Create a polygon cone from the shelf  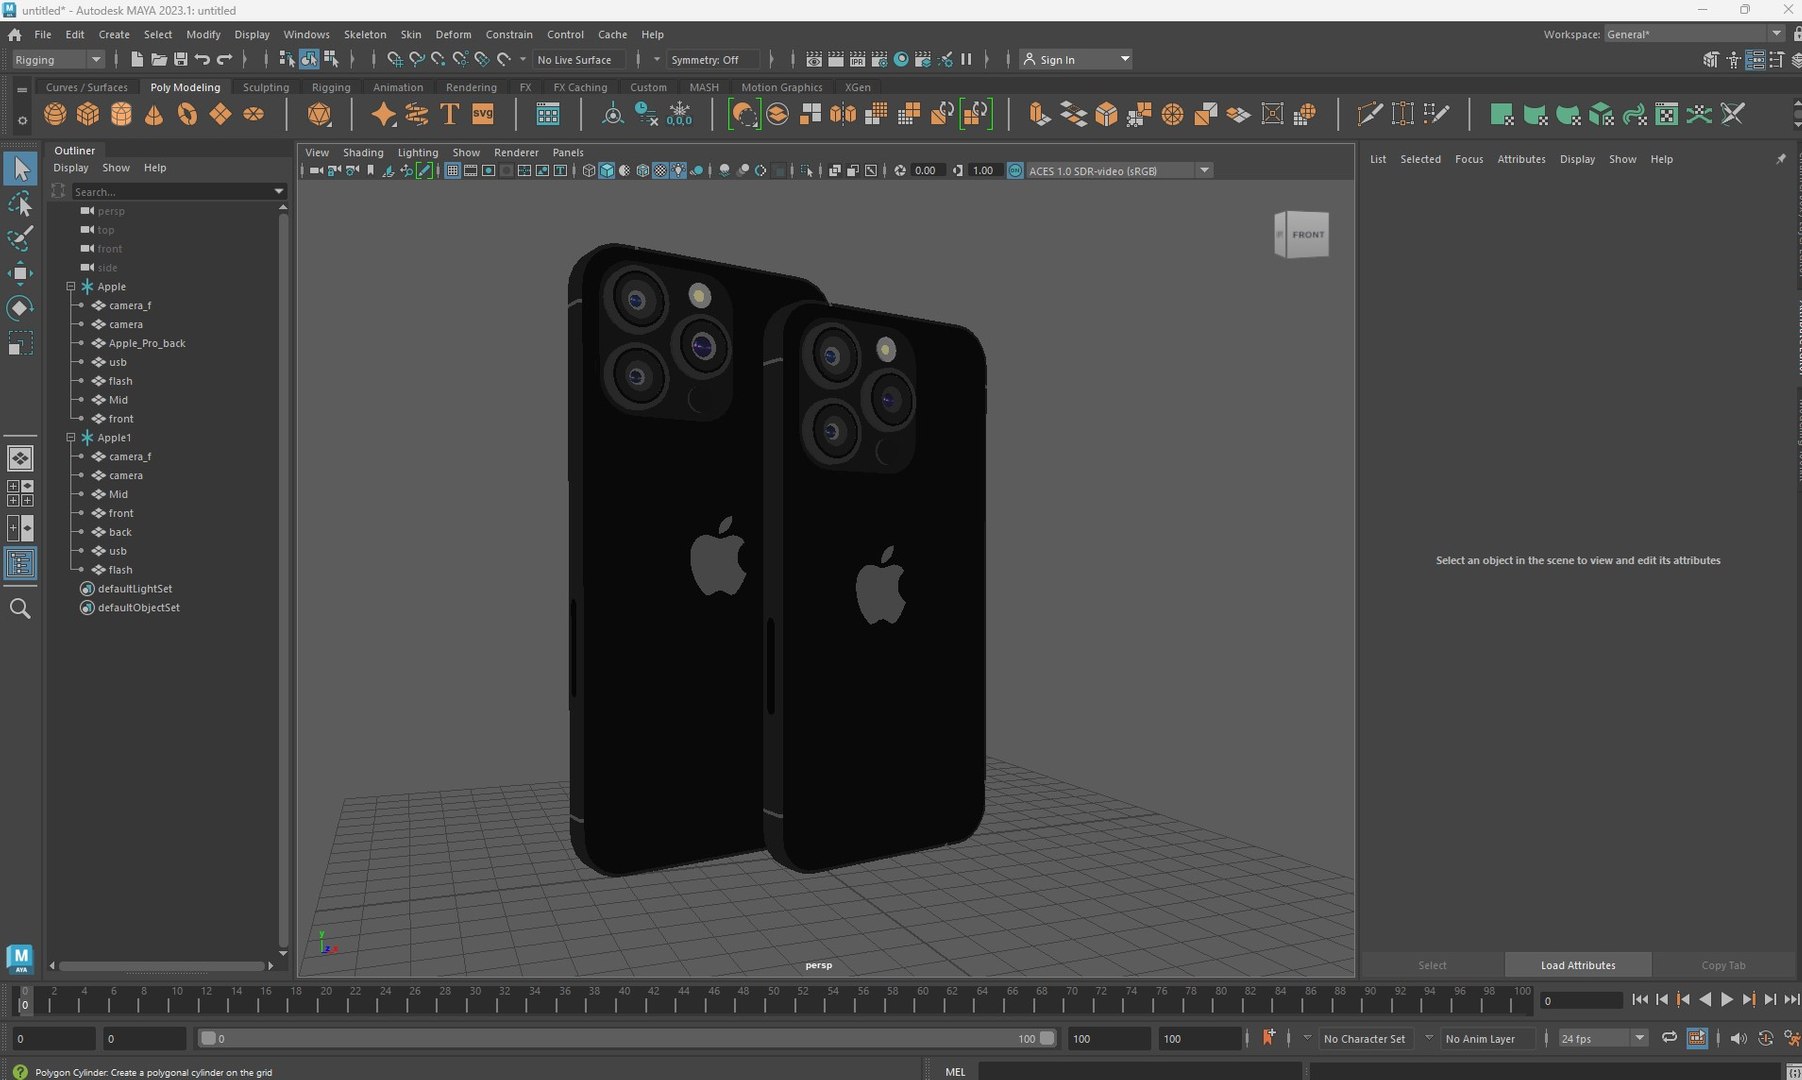click(154, 114)
